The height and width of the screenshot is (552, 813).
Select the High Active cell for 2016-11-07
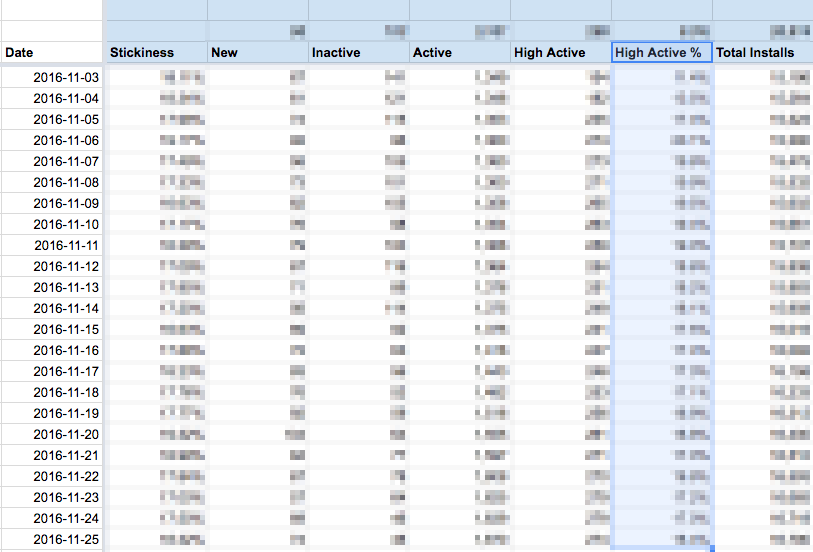tap(561, 162)
